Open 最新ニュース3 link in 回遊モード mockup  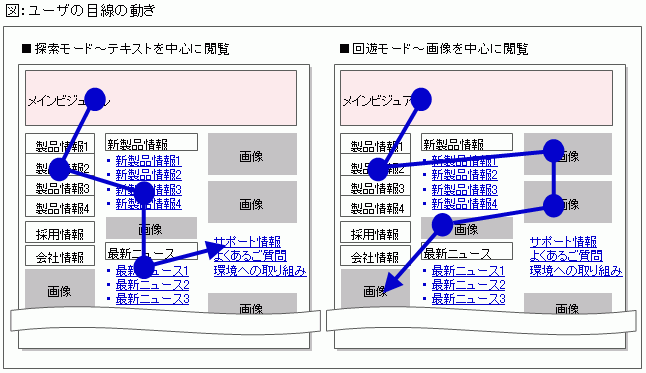(468, 299)
